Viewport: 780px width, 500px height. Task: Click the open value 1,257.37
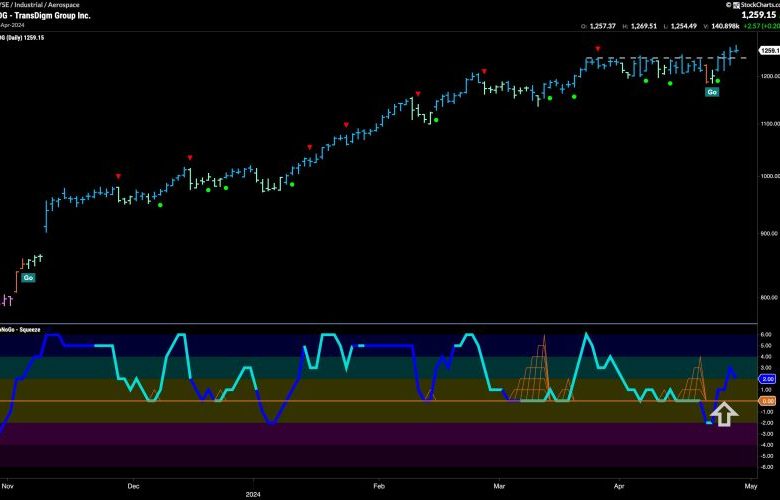point(602,26)
